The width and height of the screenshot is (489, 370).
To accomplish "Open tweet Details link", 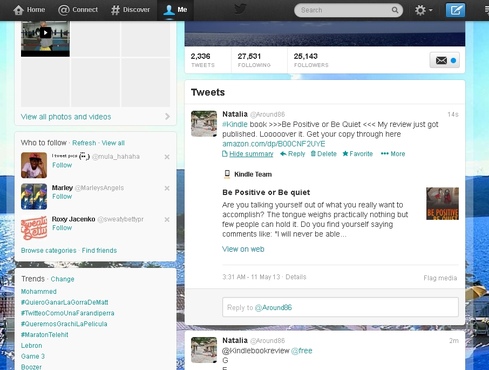I will 296,277.
